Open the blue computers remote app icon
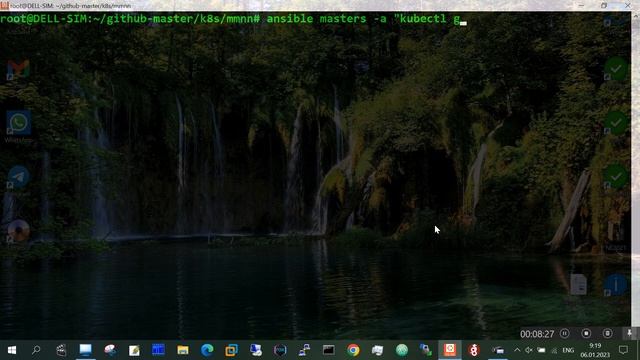 [x=256, y=350]
